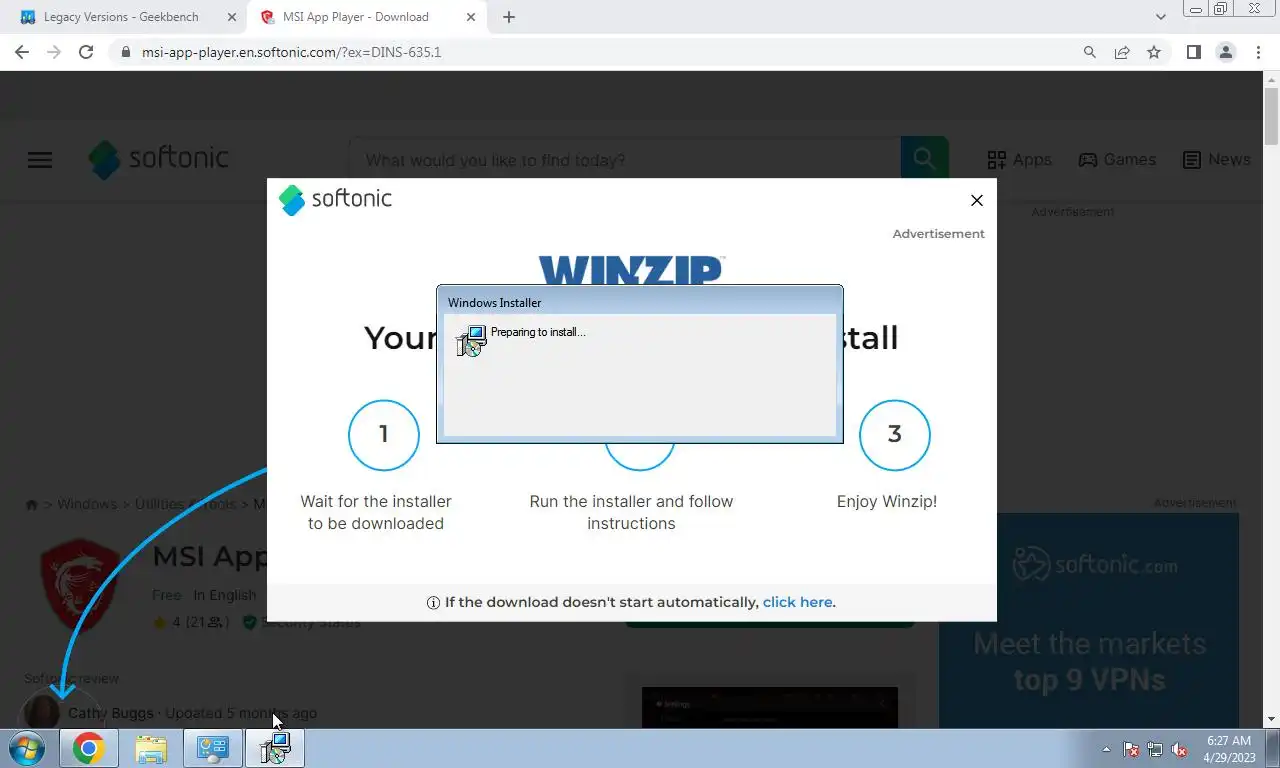This screenshot has height=768, width=1280.
Task: Open Chrome zoom search icon
Action: (1090, 52)
